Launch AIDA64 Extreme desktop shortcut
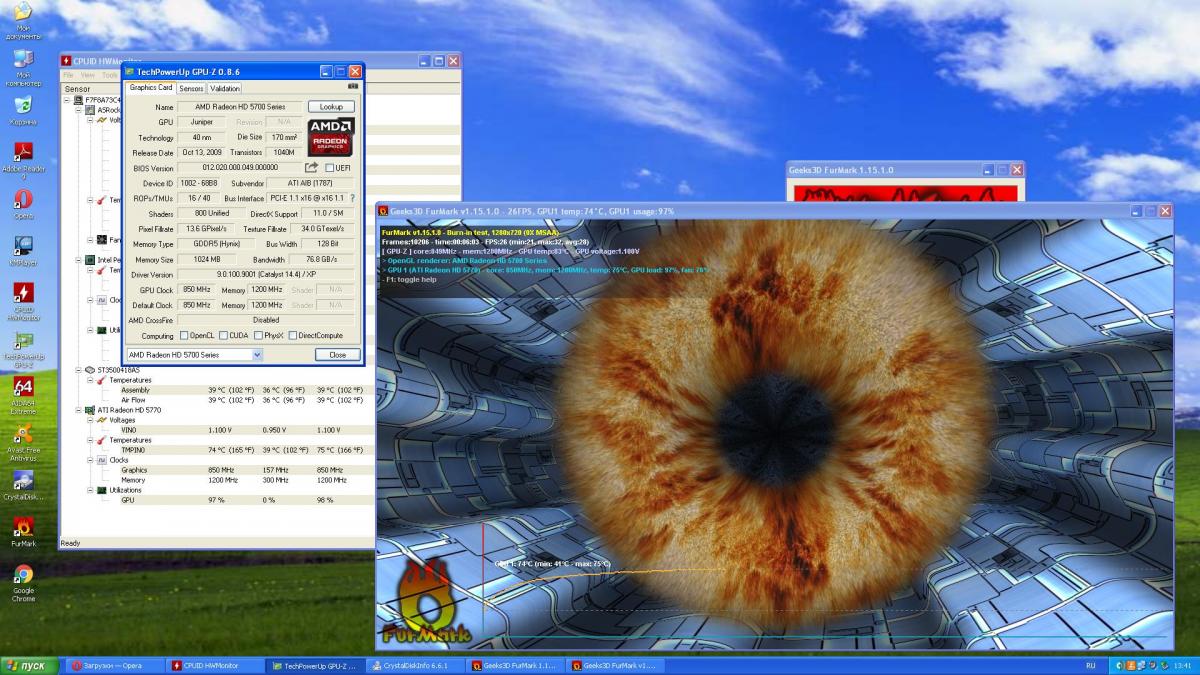This screenshot has width=1200, height=675. coord(22,393)
